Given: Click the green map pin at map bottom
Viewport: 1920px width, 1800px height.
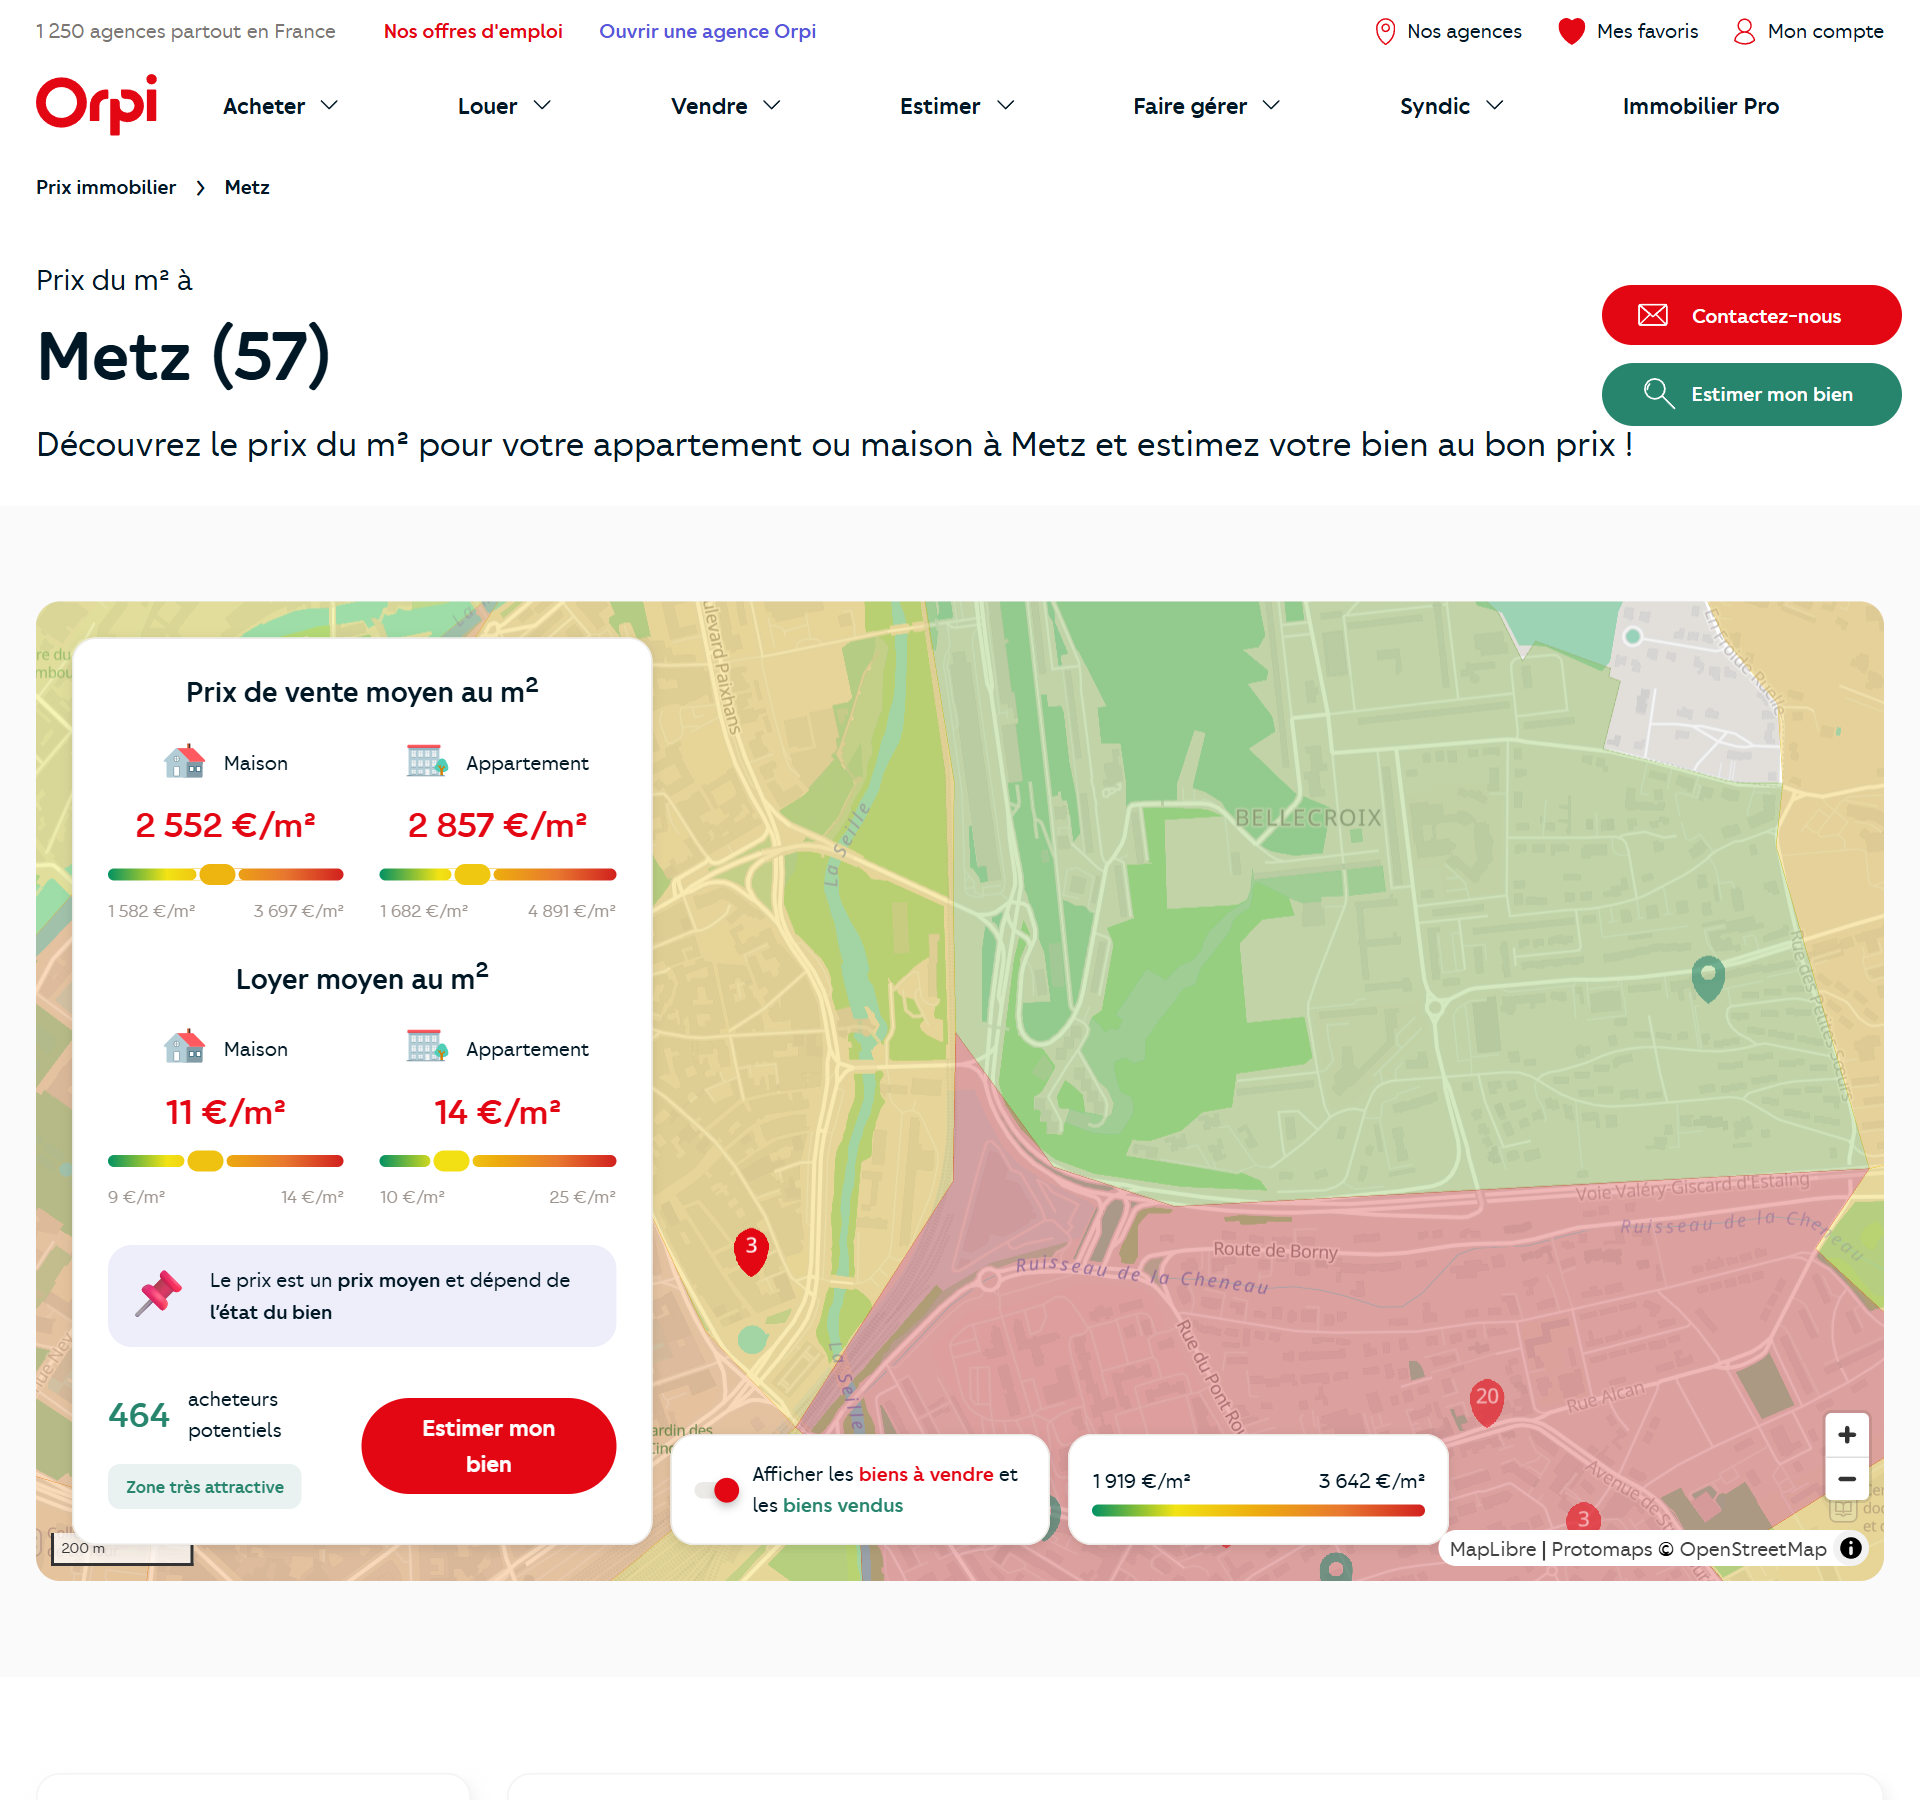Looking at the screenshot, I should click(1336, 1566).
